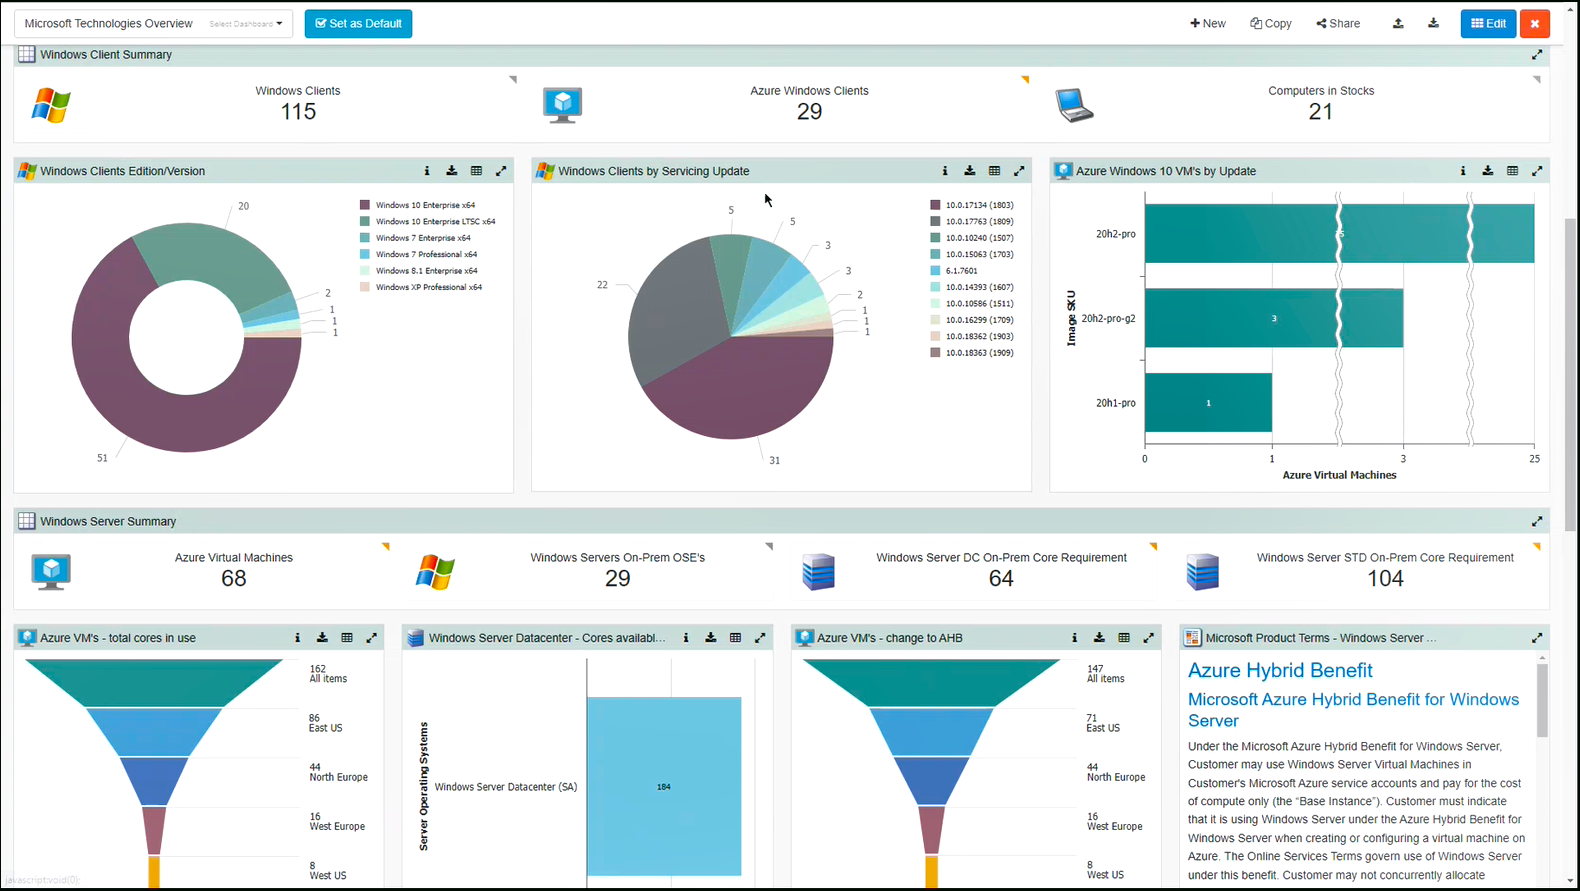Show info for Azure VM's total cores in use
This screenshot has height=891, width=1580.
tap(297, 638)
